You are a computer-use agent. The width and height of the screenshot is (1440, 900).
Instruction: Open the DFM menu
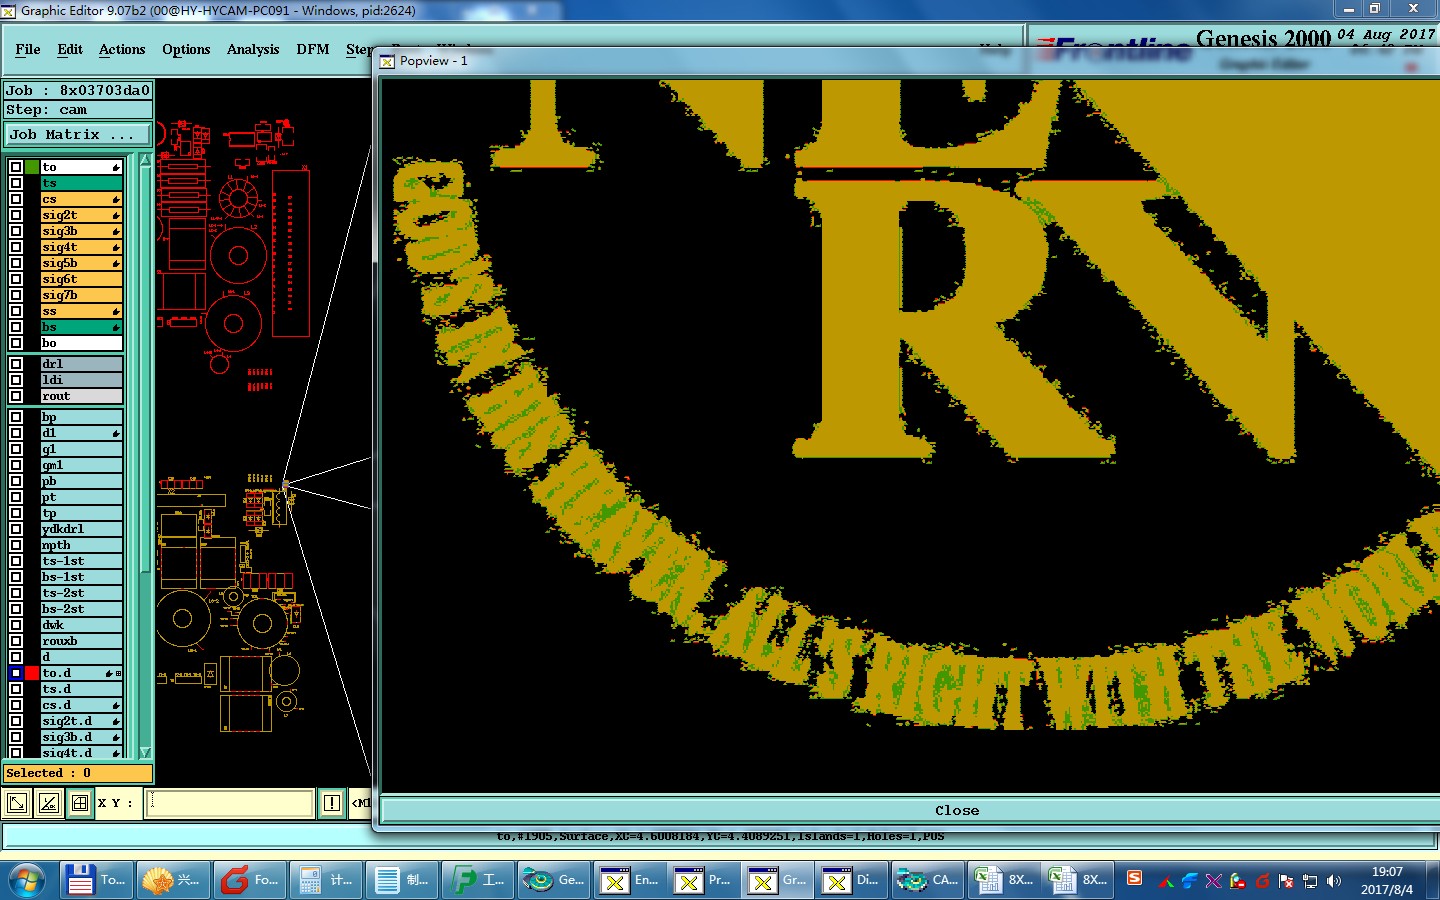pyautogui.click(x=313, y=49)
